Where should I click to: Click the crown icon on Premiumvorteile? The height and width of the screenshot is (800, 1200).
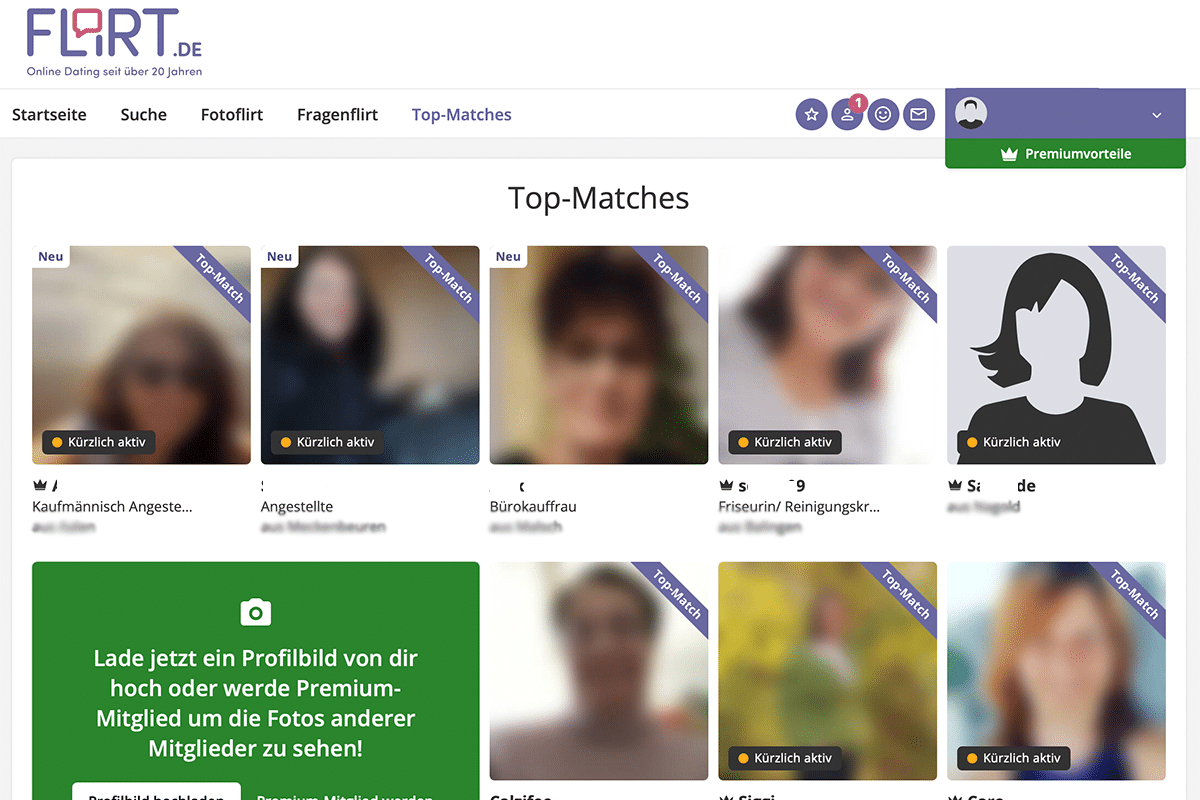[x=1009, y=155]
